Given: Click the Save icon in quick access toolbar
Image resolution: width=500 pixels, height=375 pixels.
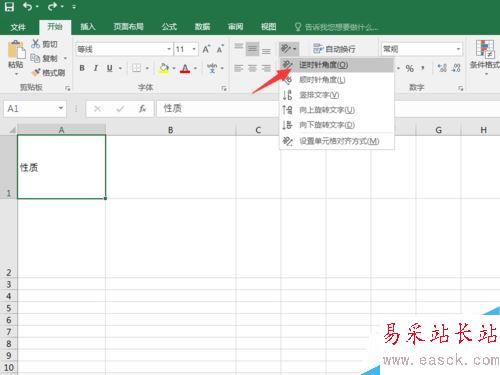Looking at the screenshot, I should 9,7.
